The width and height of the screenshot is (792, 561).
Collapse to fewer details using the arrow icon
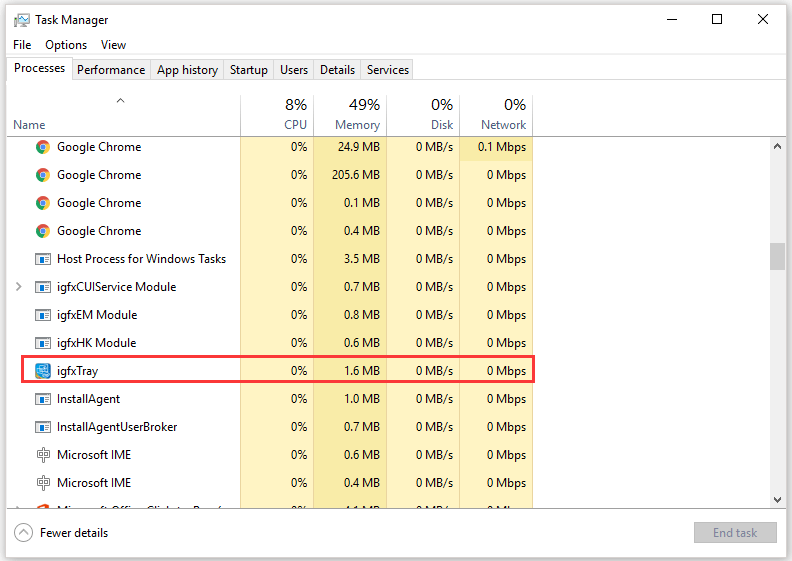pos(23,533)
